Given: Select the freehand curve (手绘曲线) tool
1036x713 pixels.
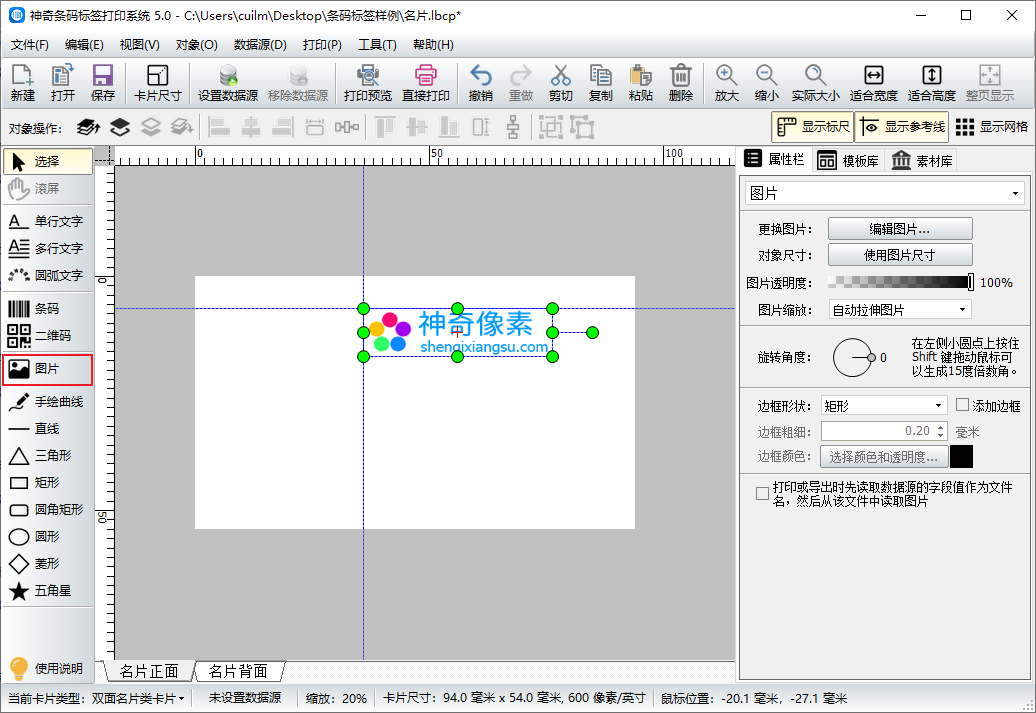Looking at the screenshot, I should point(48,402).
